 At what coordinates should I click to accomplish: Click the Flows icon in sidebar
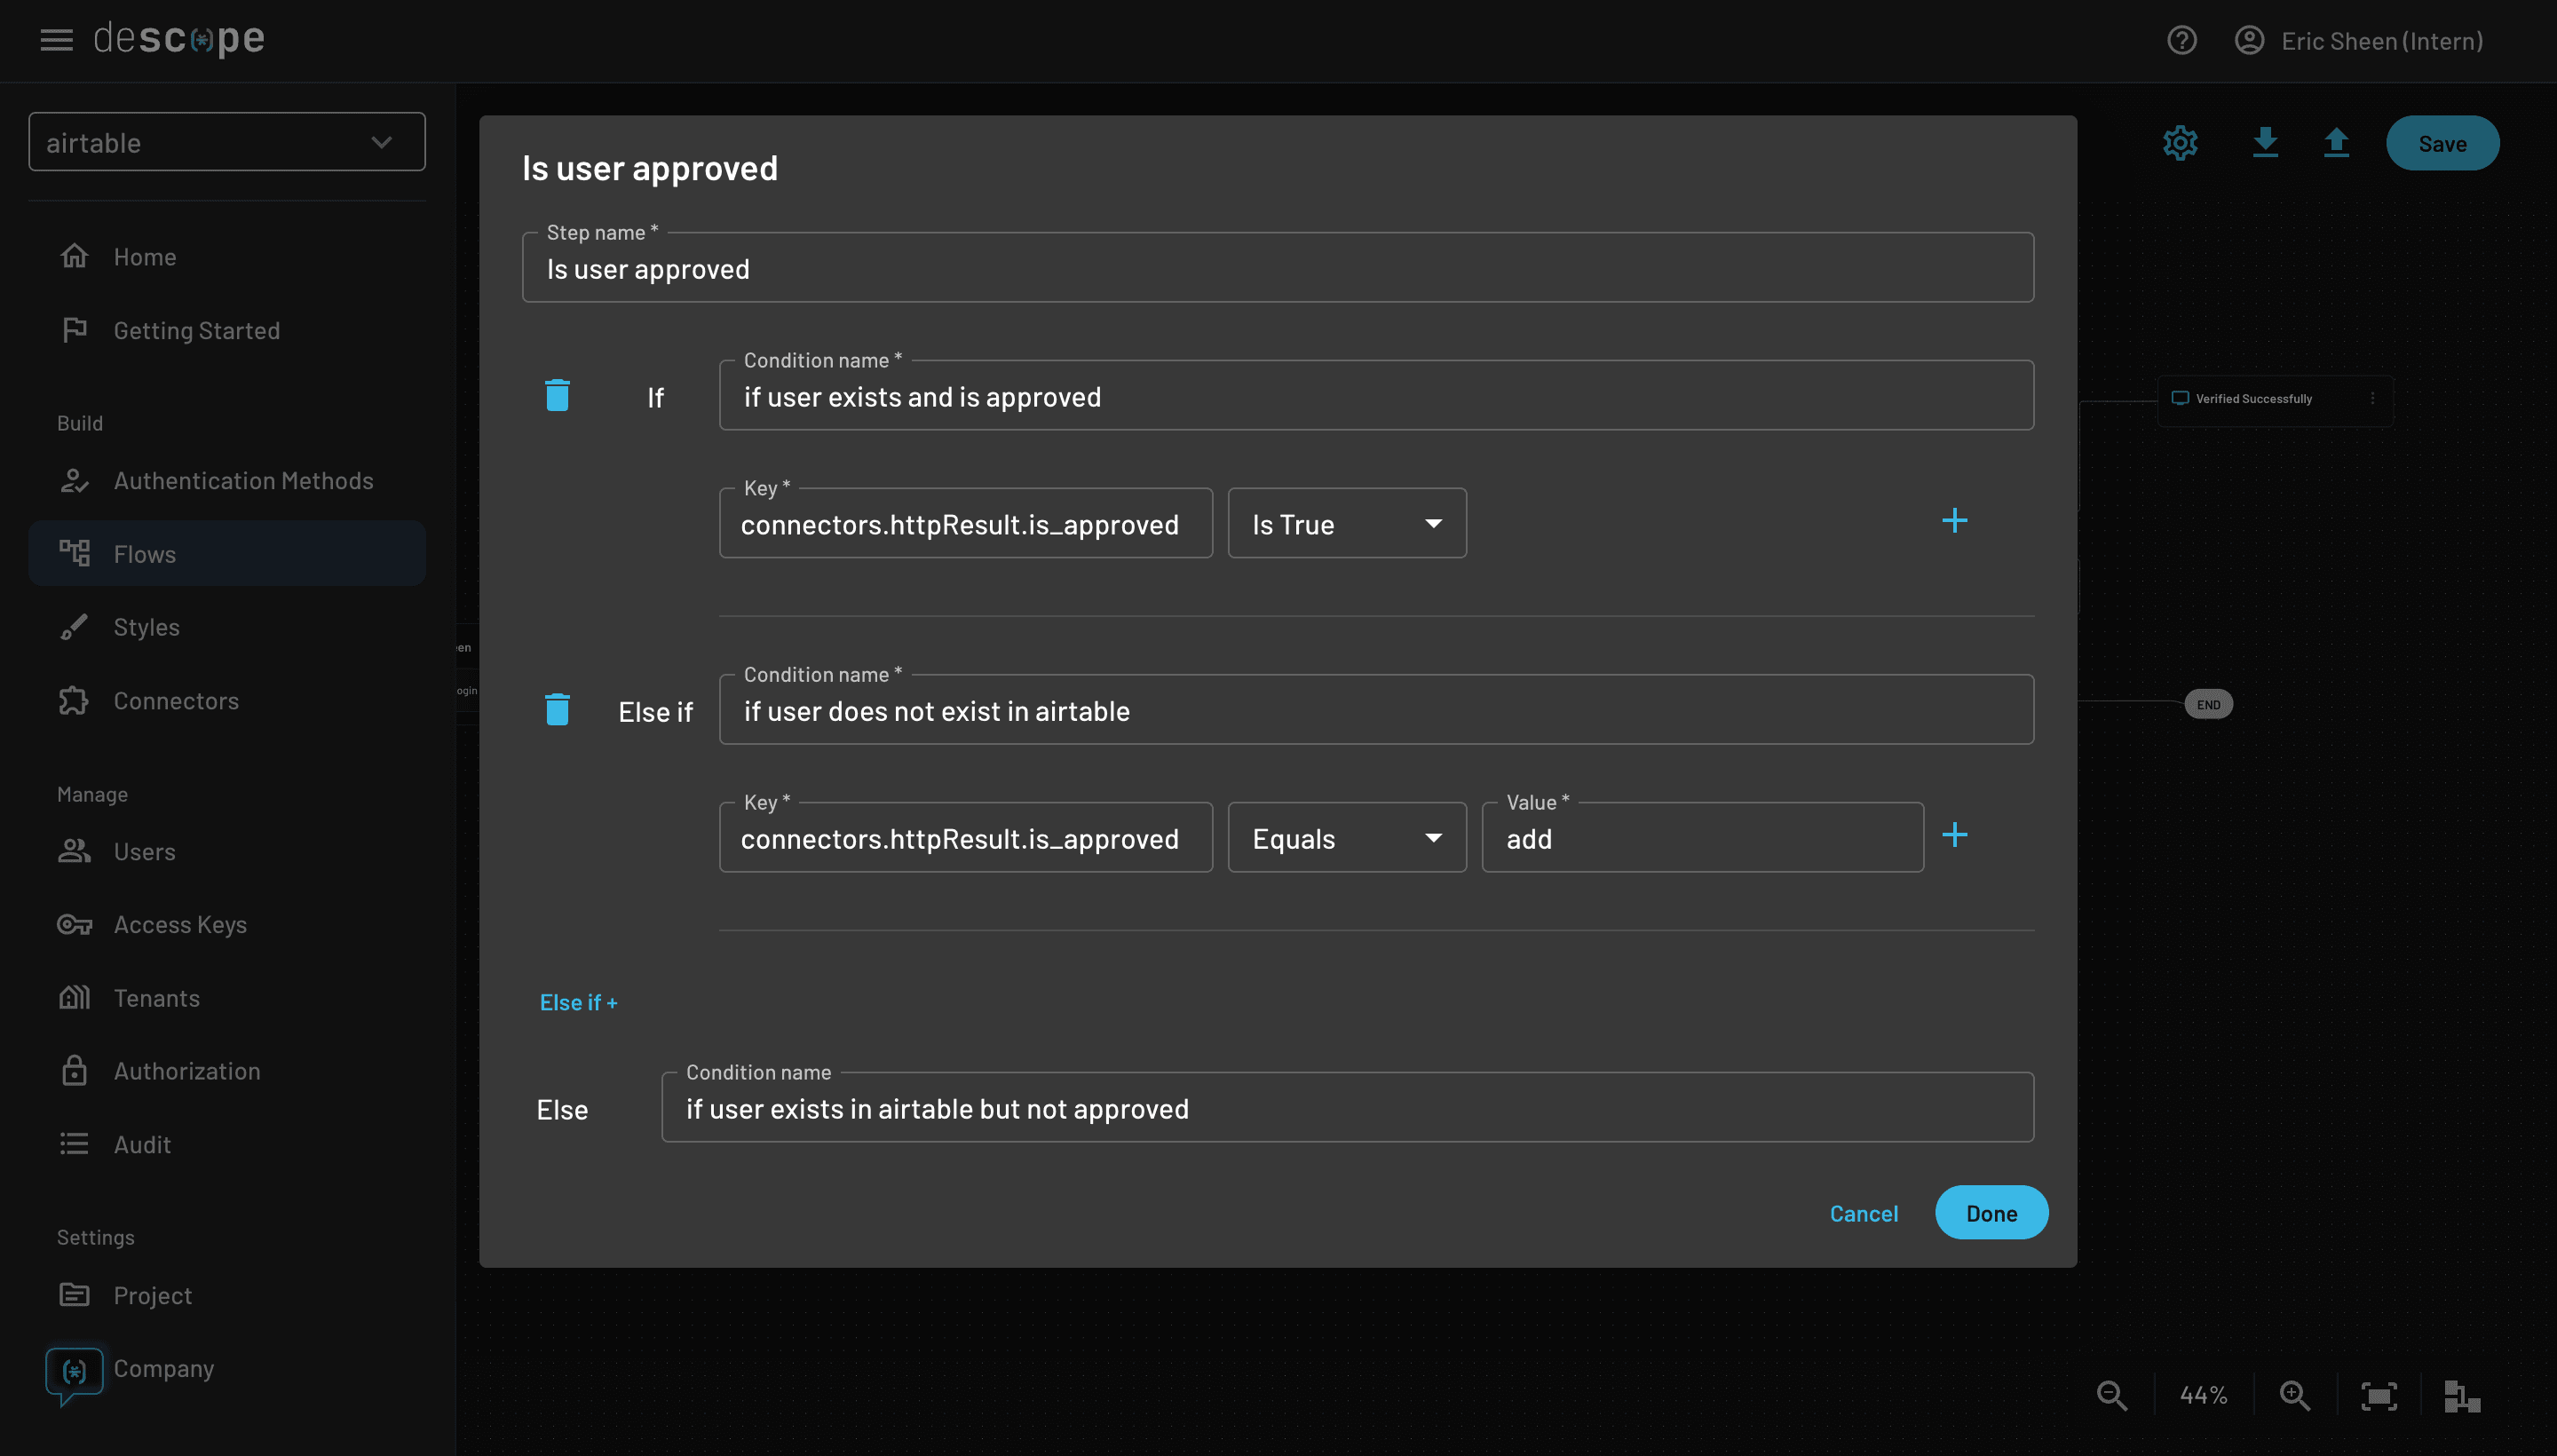pos(74,553)
